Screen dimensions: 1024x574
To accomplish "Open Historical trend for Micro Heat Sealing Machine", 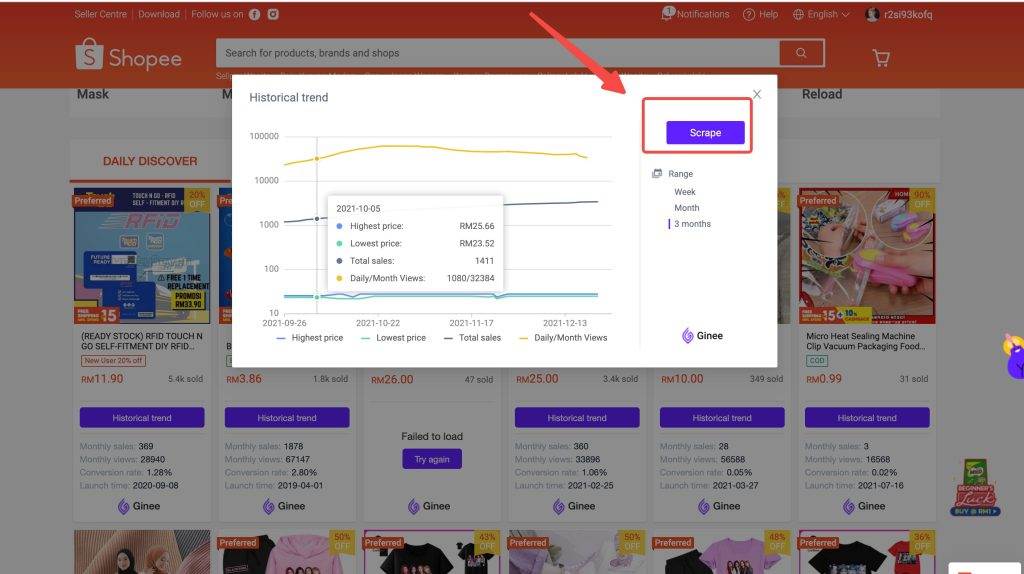I will [x=867, y=418].
